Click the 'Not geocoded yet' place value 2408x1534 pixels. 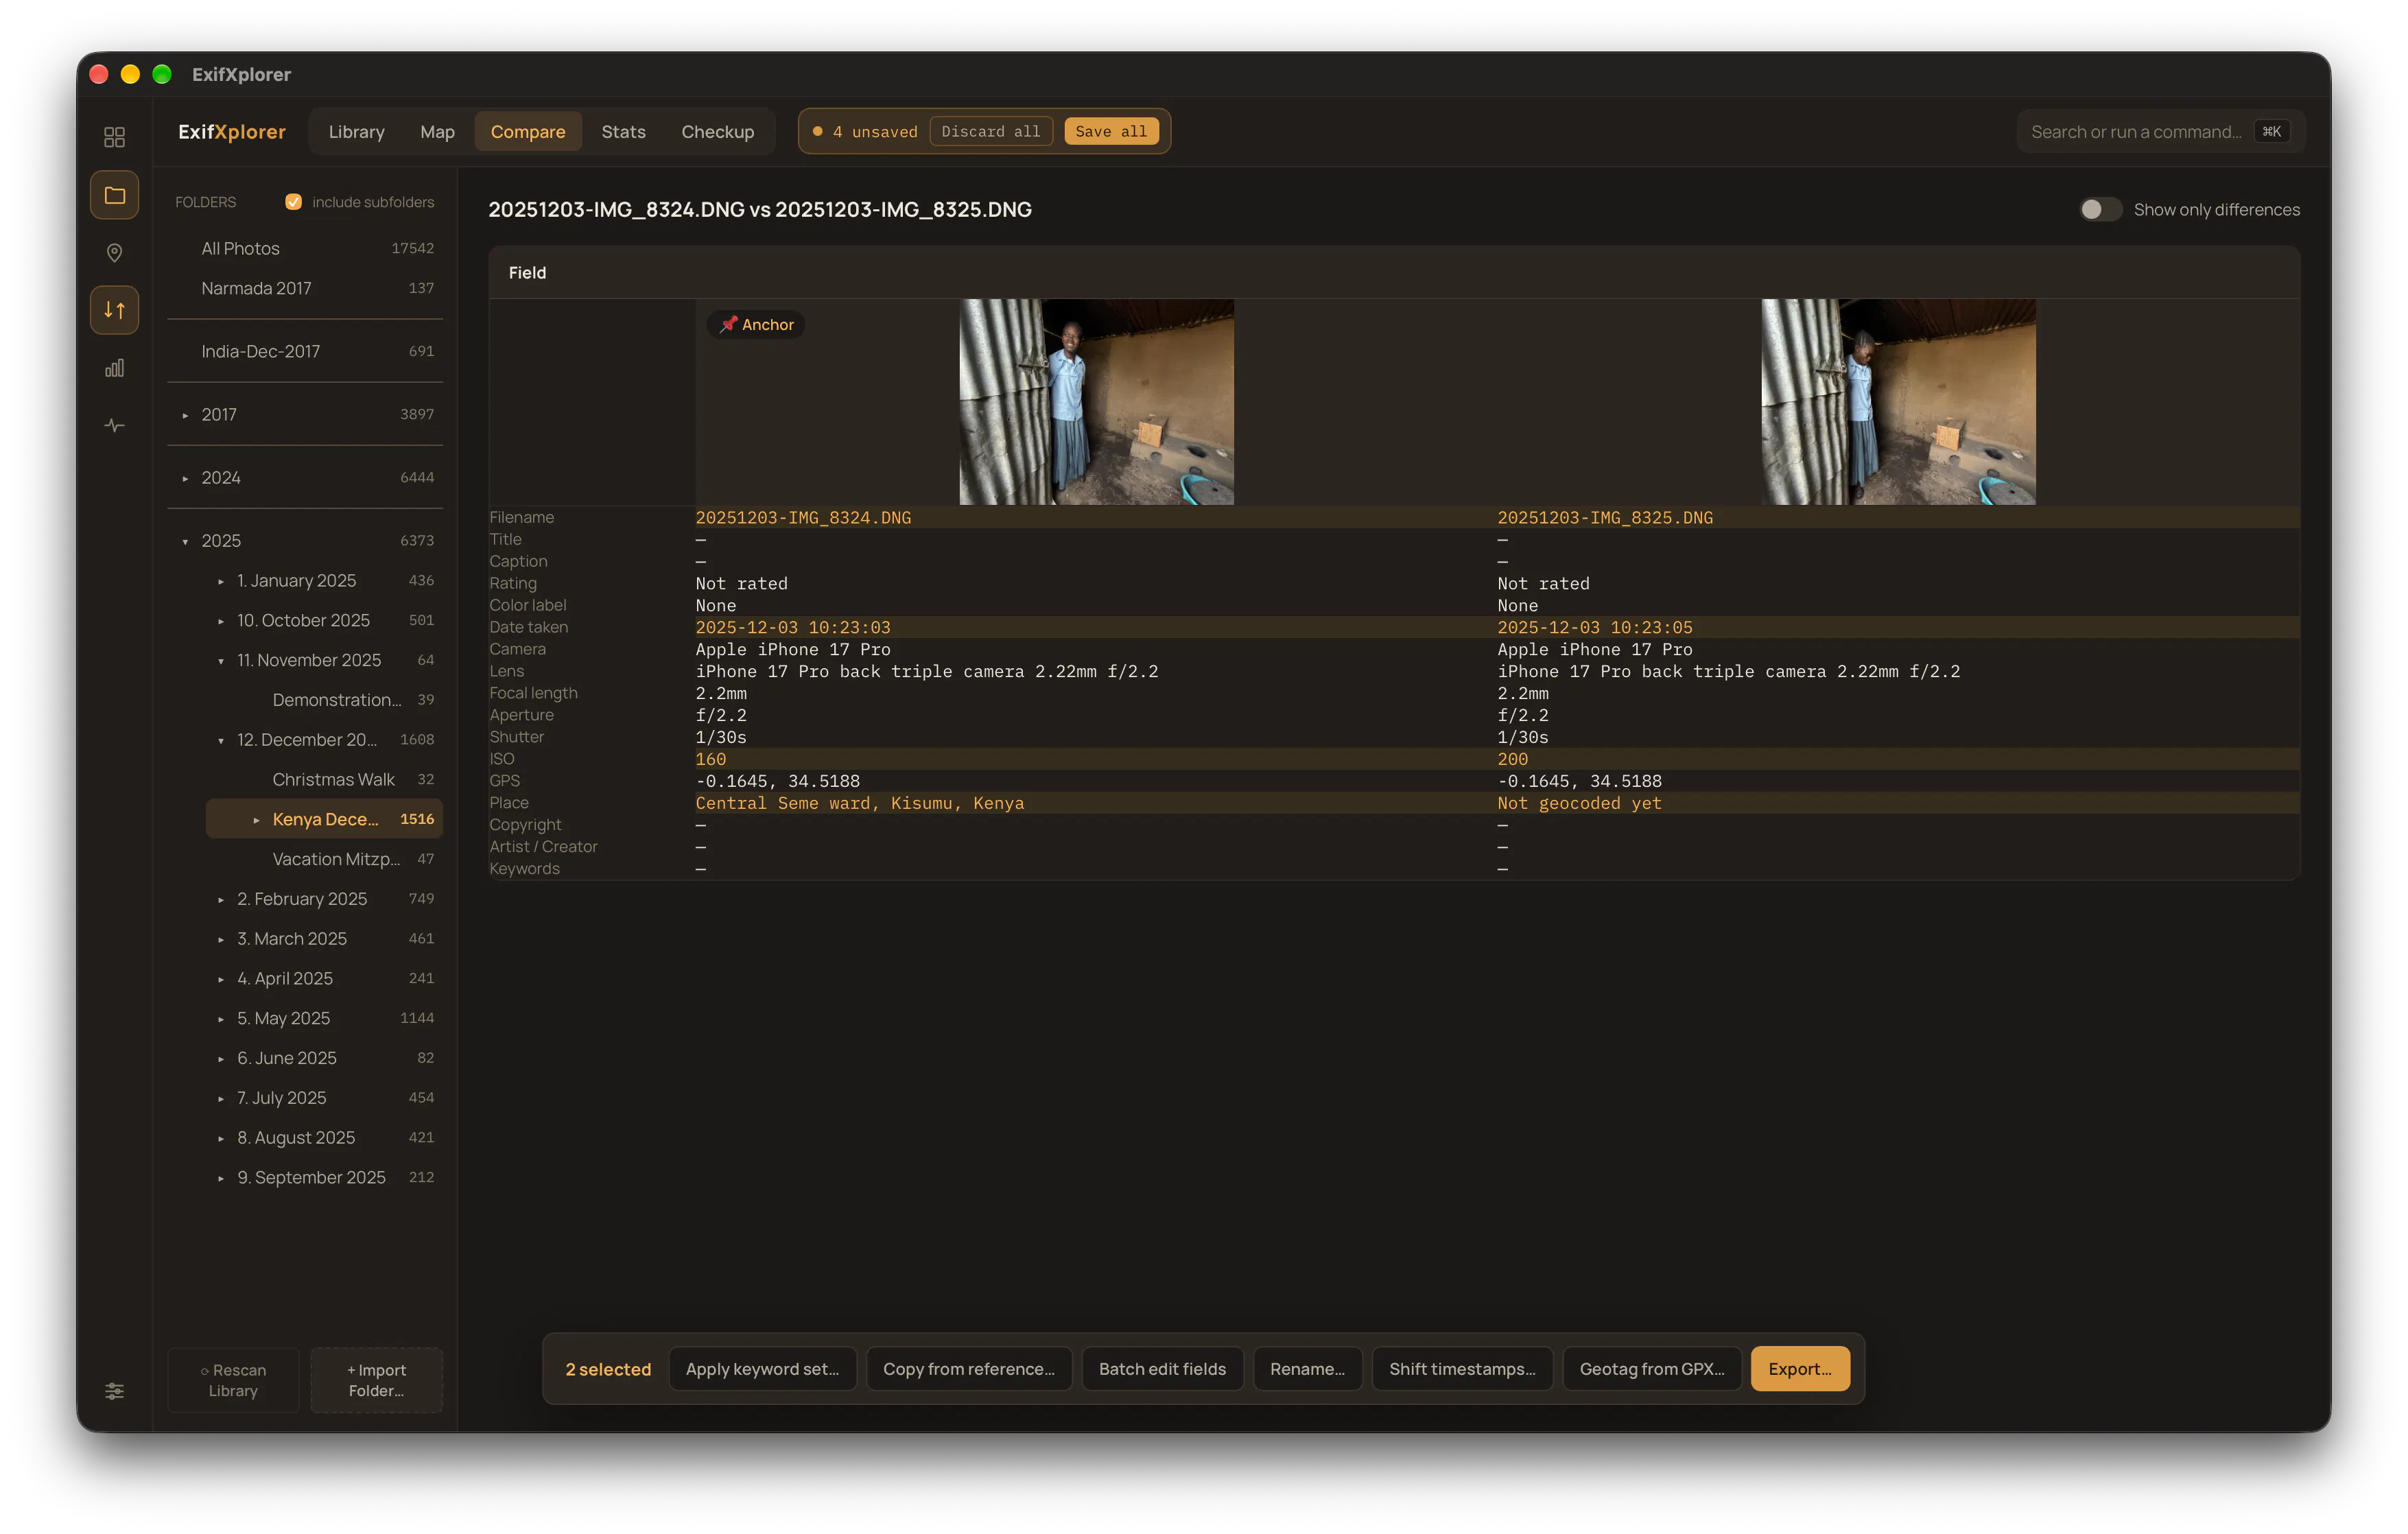click(x=1579, y=803)
